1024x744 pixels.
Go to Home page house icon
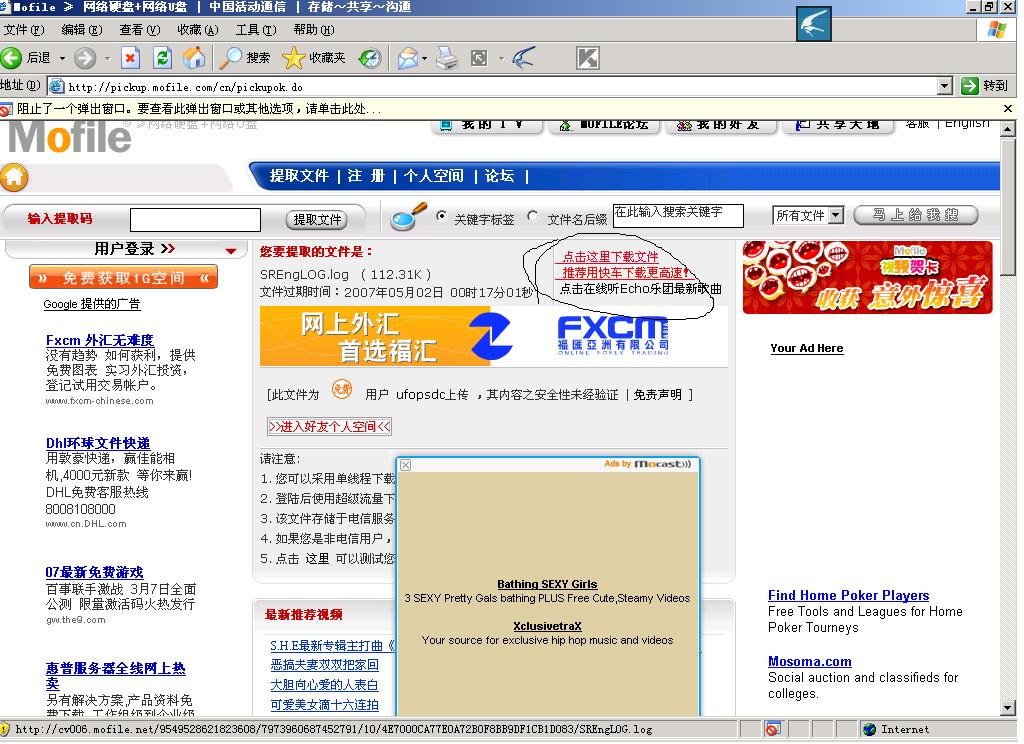tap(193, 58)
